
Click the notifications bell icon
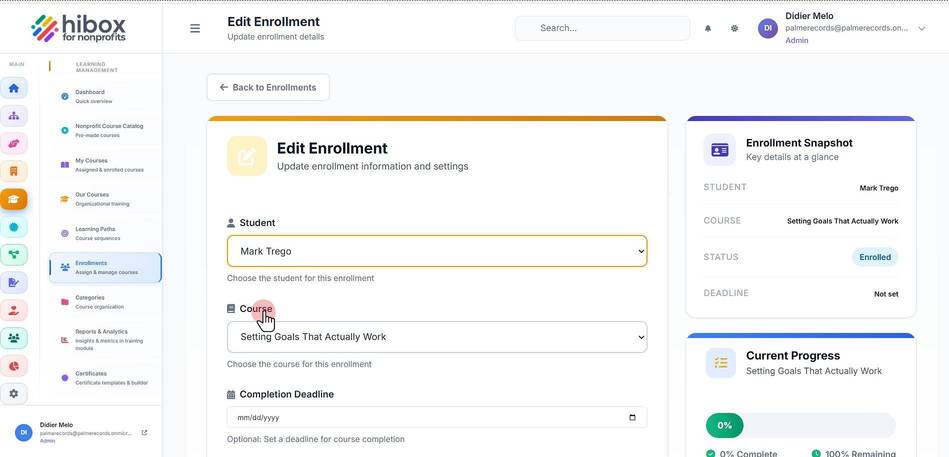point(708,28)
